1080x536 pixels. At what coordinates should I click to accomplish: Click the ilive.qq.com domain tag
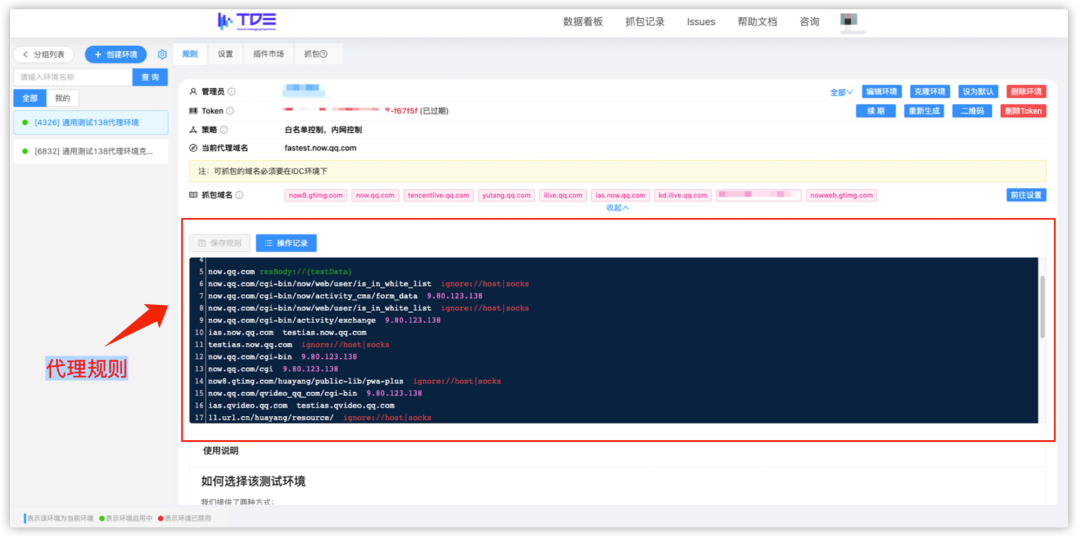point(563,195)
